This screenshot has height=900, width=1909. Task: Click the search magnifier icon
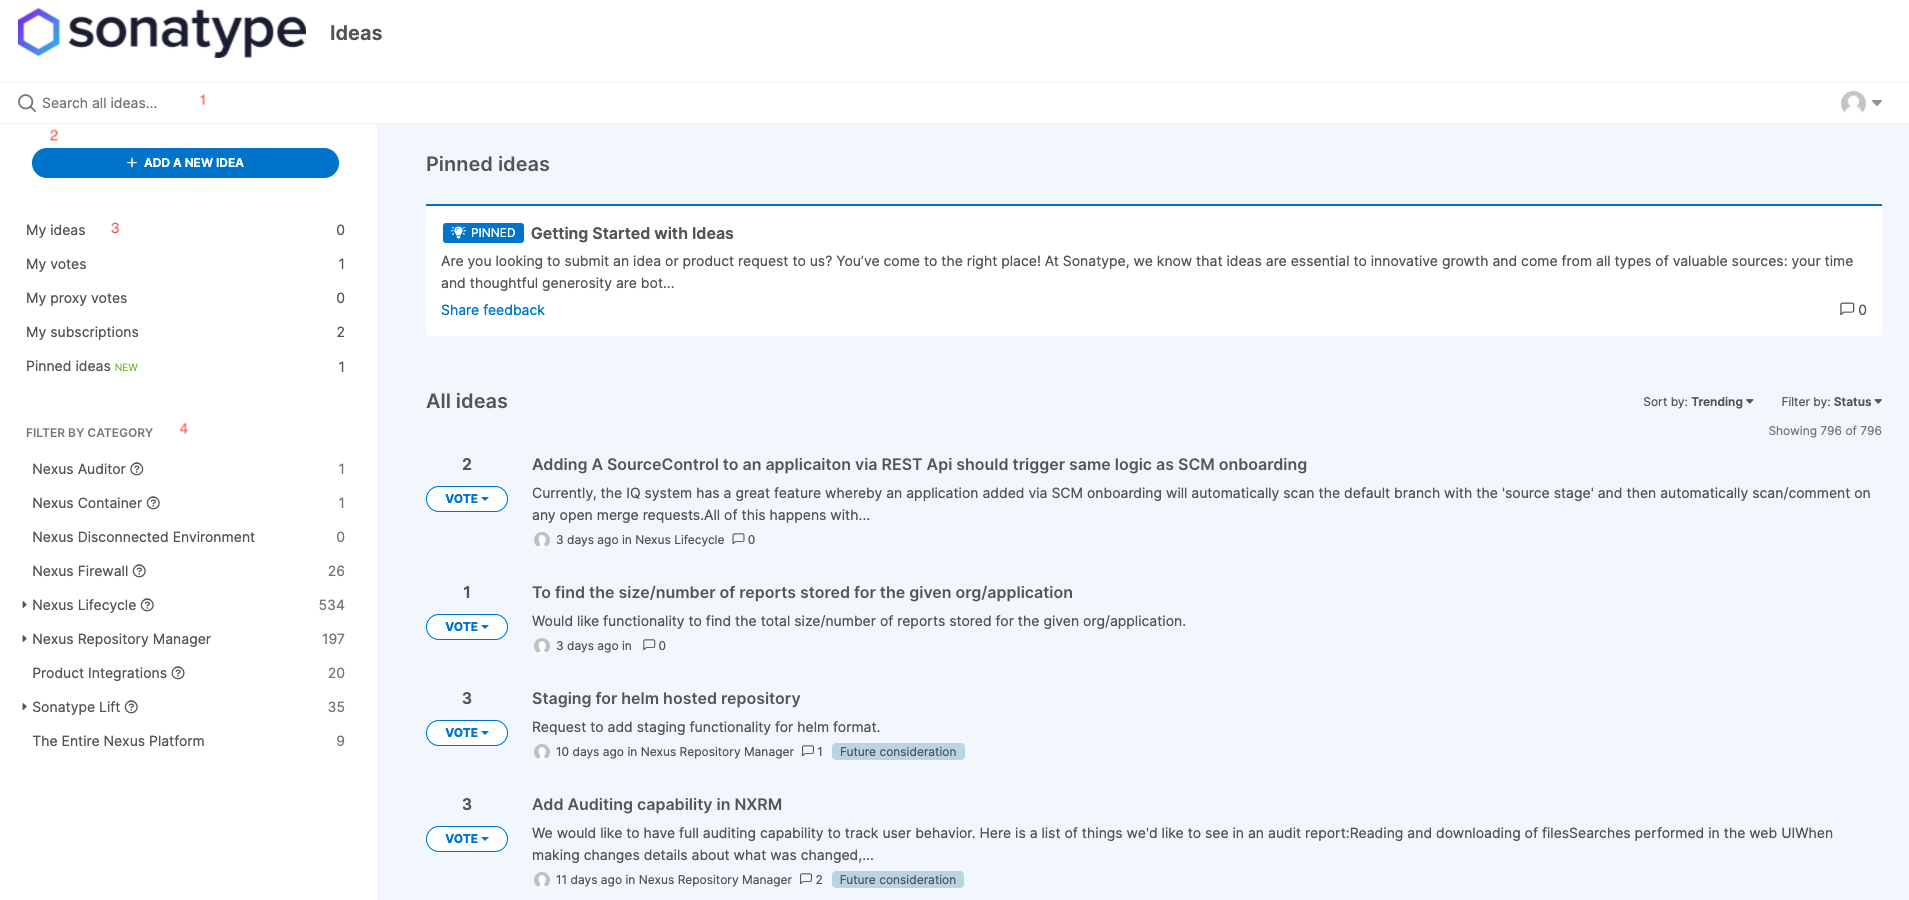click(x=26, y=103)
